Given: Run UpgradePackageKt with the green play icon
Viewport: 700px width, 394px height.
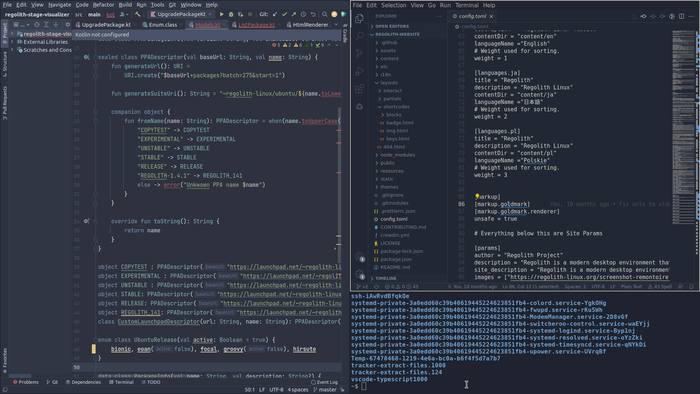Looking at the screenshot, I should (221, 14).
